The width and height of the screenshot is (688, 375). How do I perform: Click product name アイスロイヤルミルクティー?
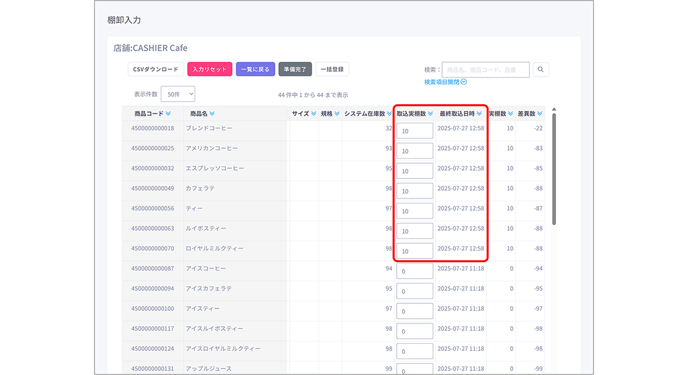tap(223, 349)
